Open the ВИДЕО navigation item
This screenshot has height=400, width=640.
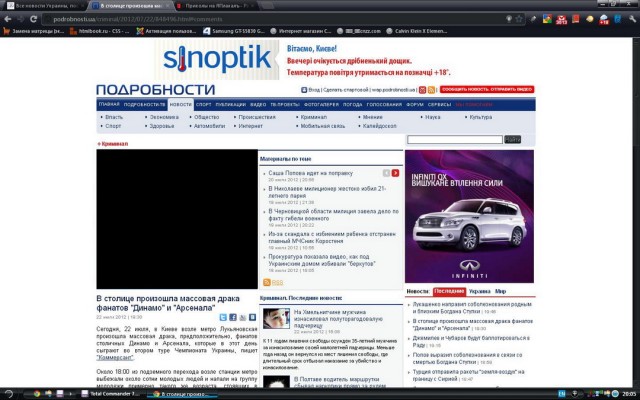[x=258, y=104]
